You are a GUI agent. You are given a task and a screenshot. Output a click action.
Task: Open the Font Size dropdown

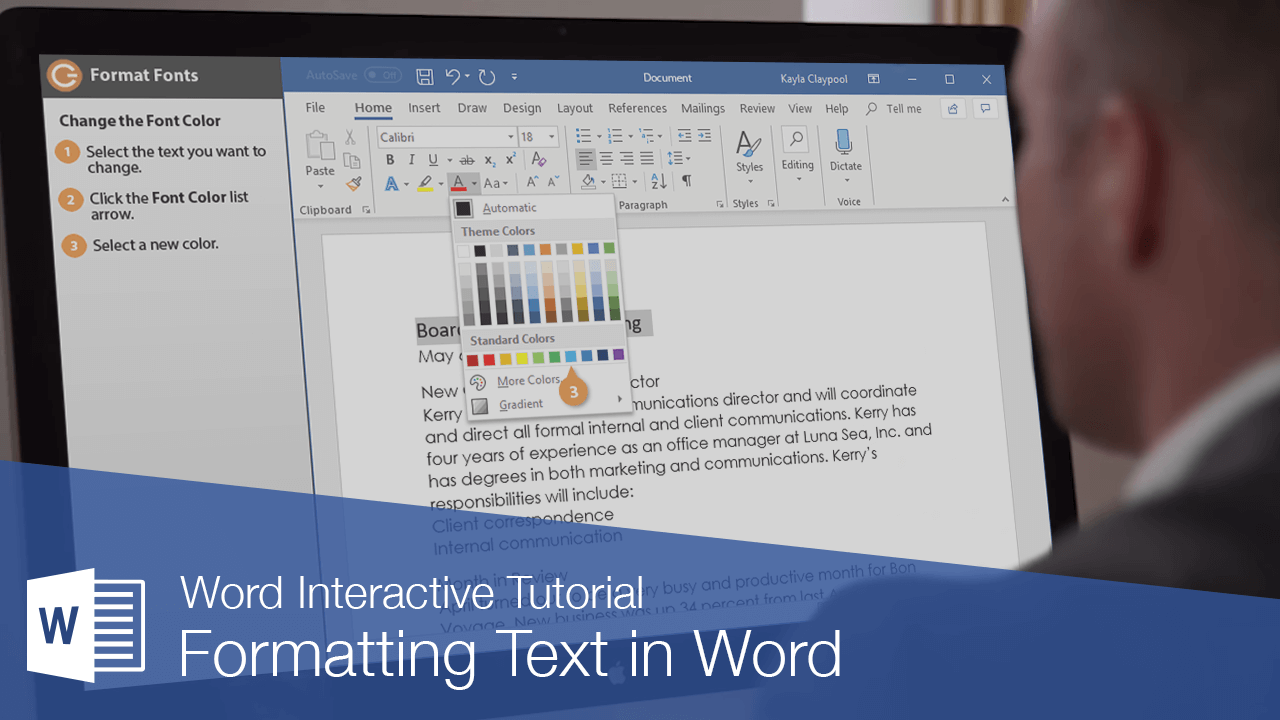pyautogui.click(x=551, y=136)
